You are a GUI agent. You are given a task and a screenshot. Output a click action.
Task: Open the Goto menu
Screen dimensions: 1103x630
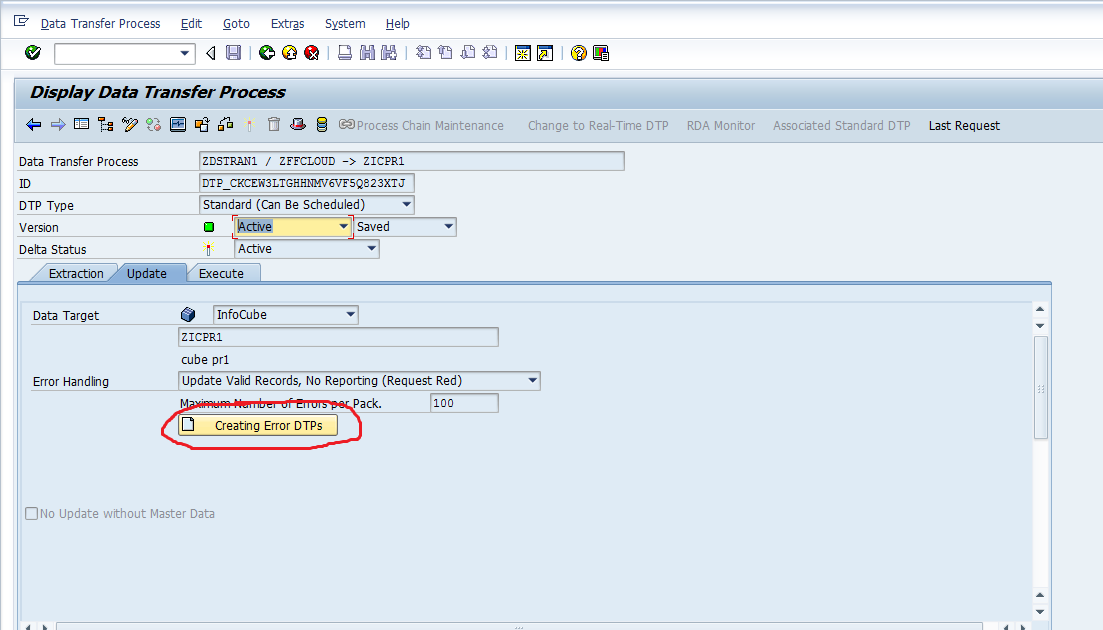(x=236, y=23)
